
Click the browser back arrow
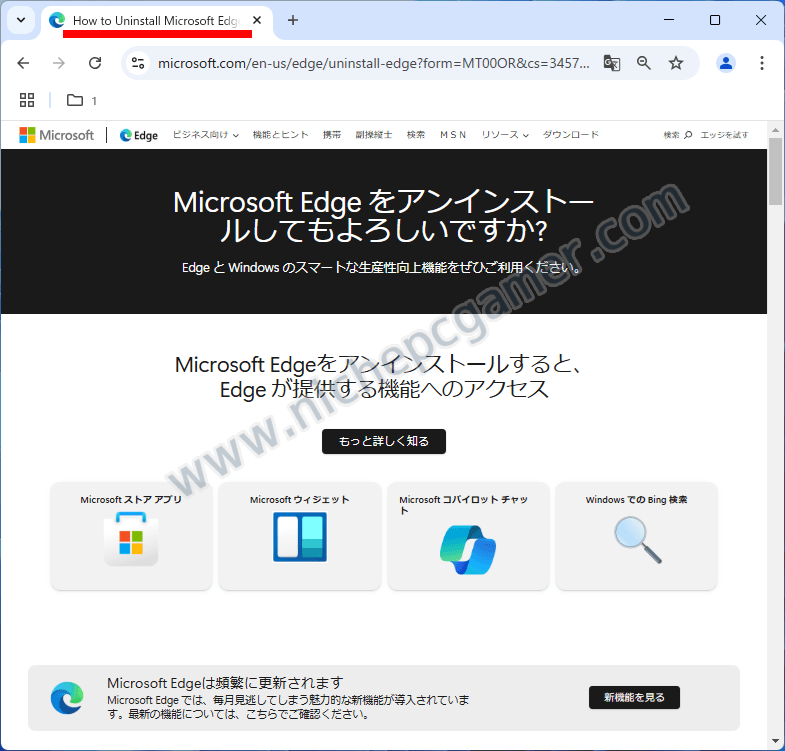[x=24, y=63]
